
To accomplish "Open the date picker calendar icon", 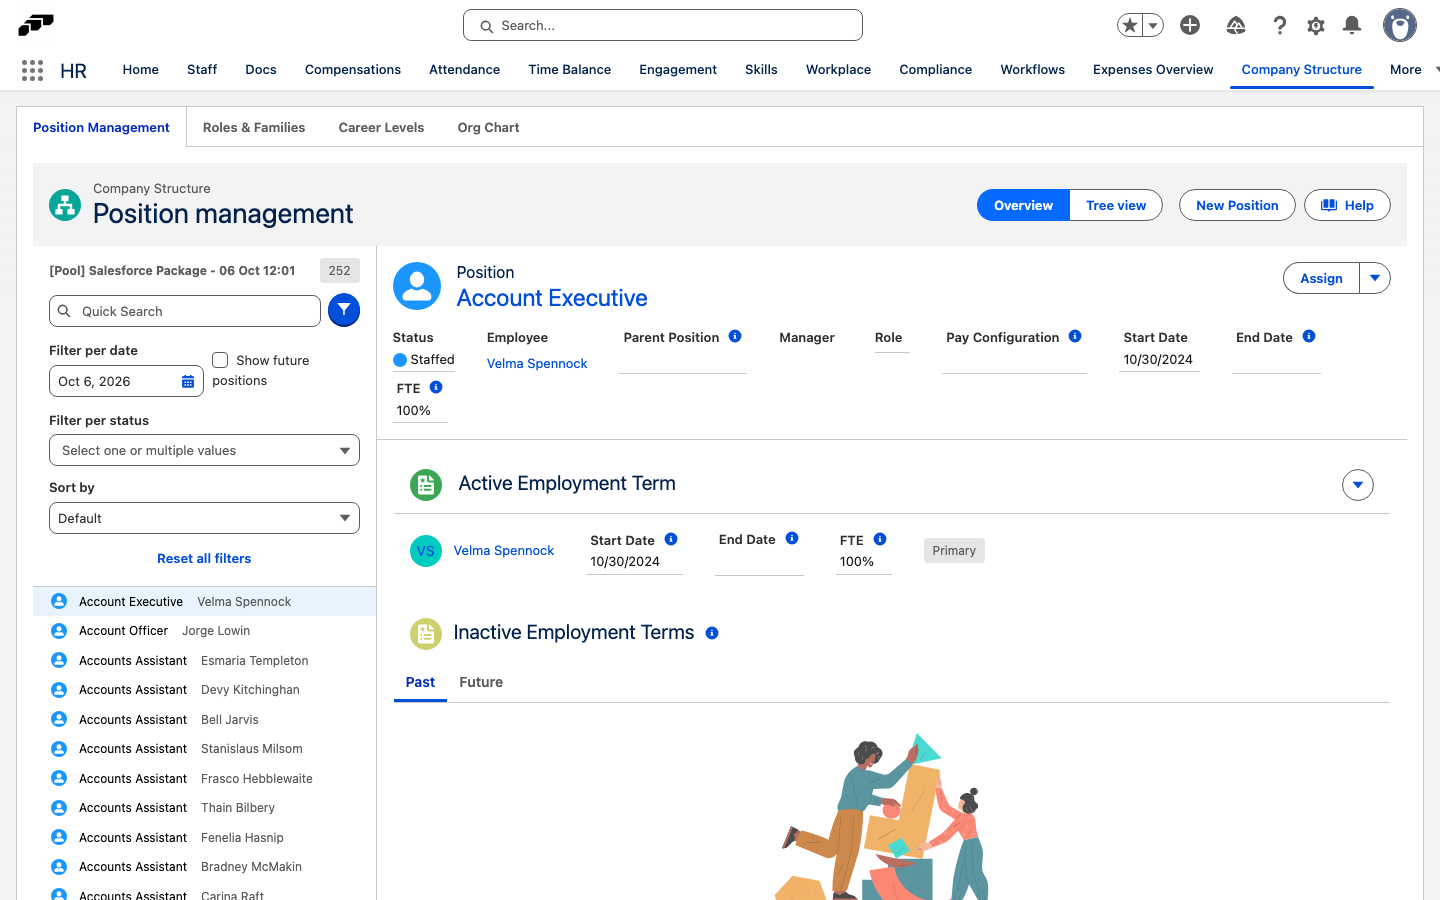I will pyautogui.click(x=188, y=381).
